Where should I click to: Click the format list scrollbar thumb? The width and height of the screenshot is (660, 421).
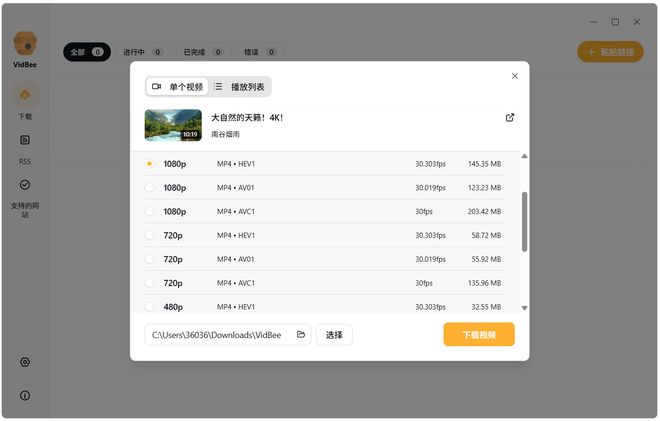click(524, 222)
